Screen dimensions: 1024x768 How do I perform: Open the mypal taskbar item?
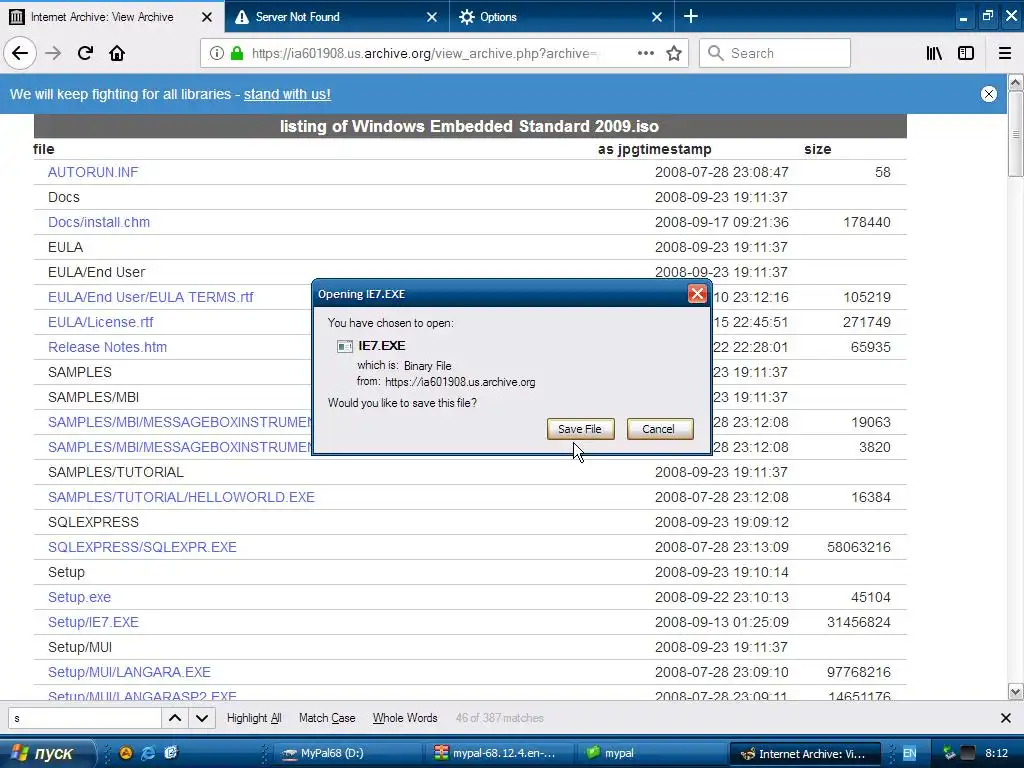[x=651, y=754]
